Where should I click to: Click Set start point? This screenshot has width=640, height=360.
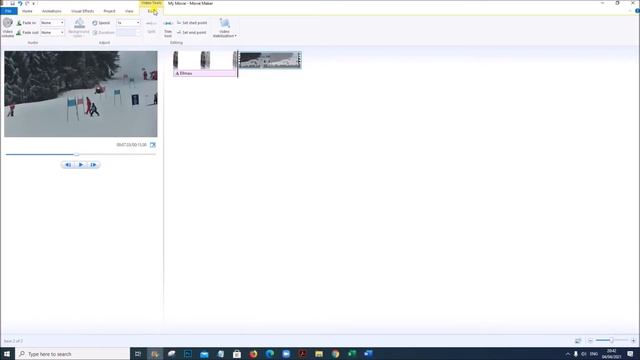[192, 23]
